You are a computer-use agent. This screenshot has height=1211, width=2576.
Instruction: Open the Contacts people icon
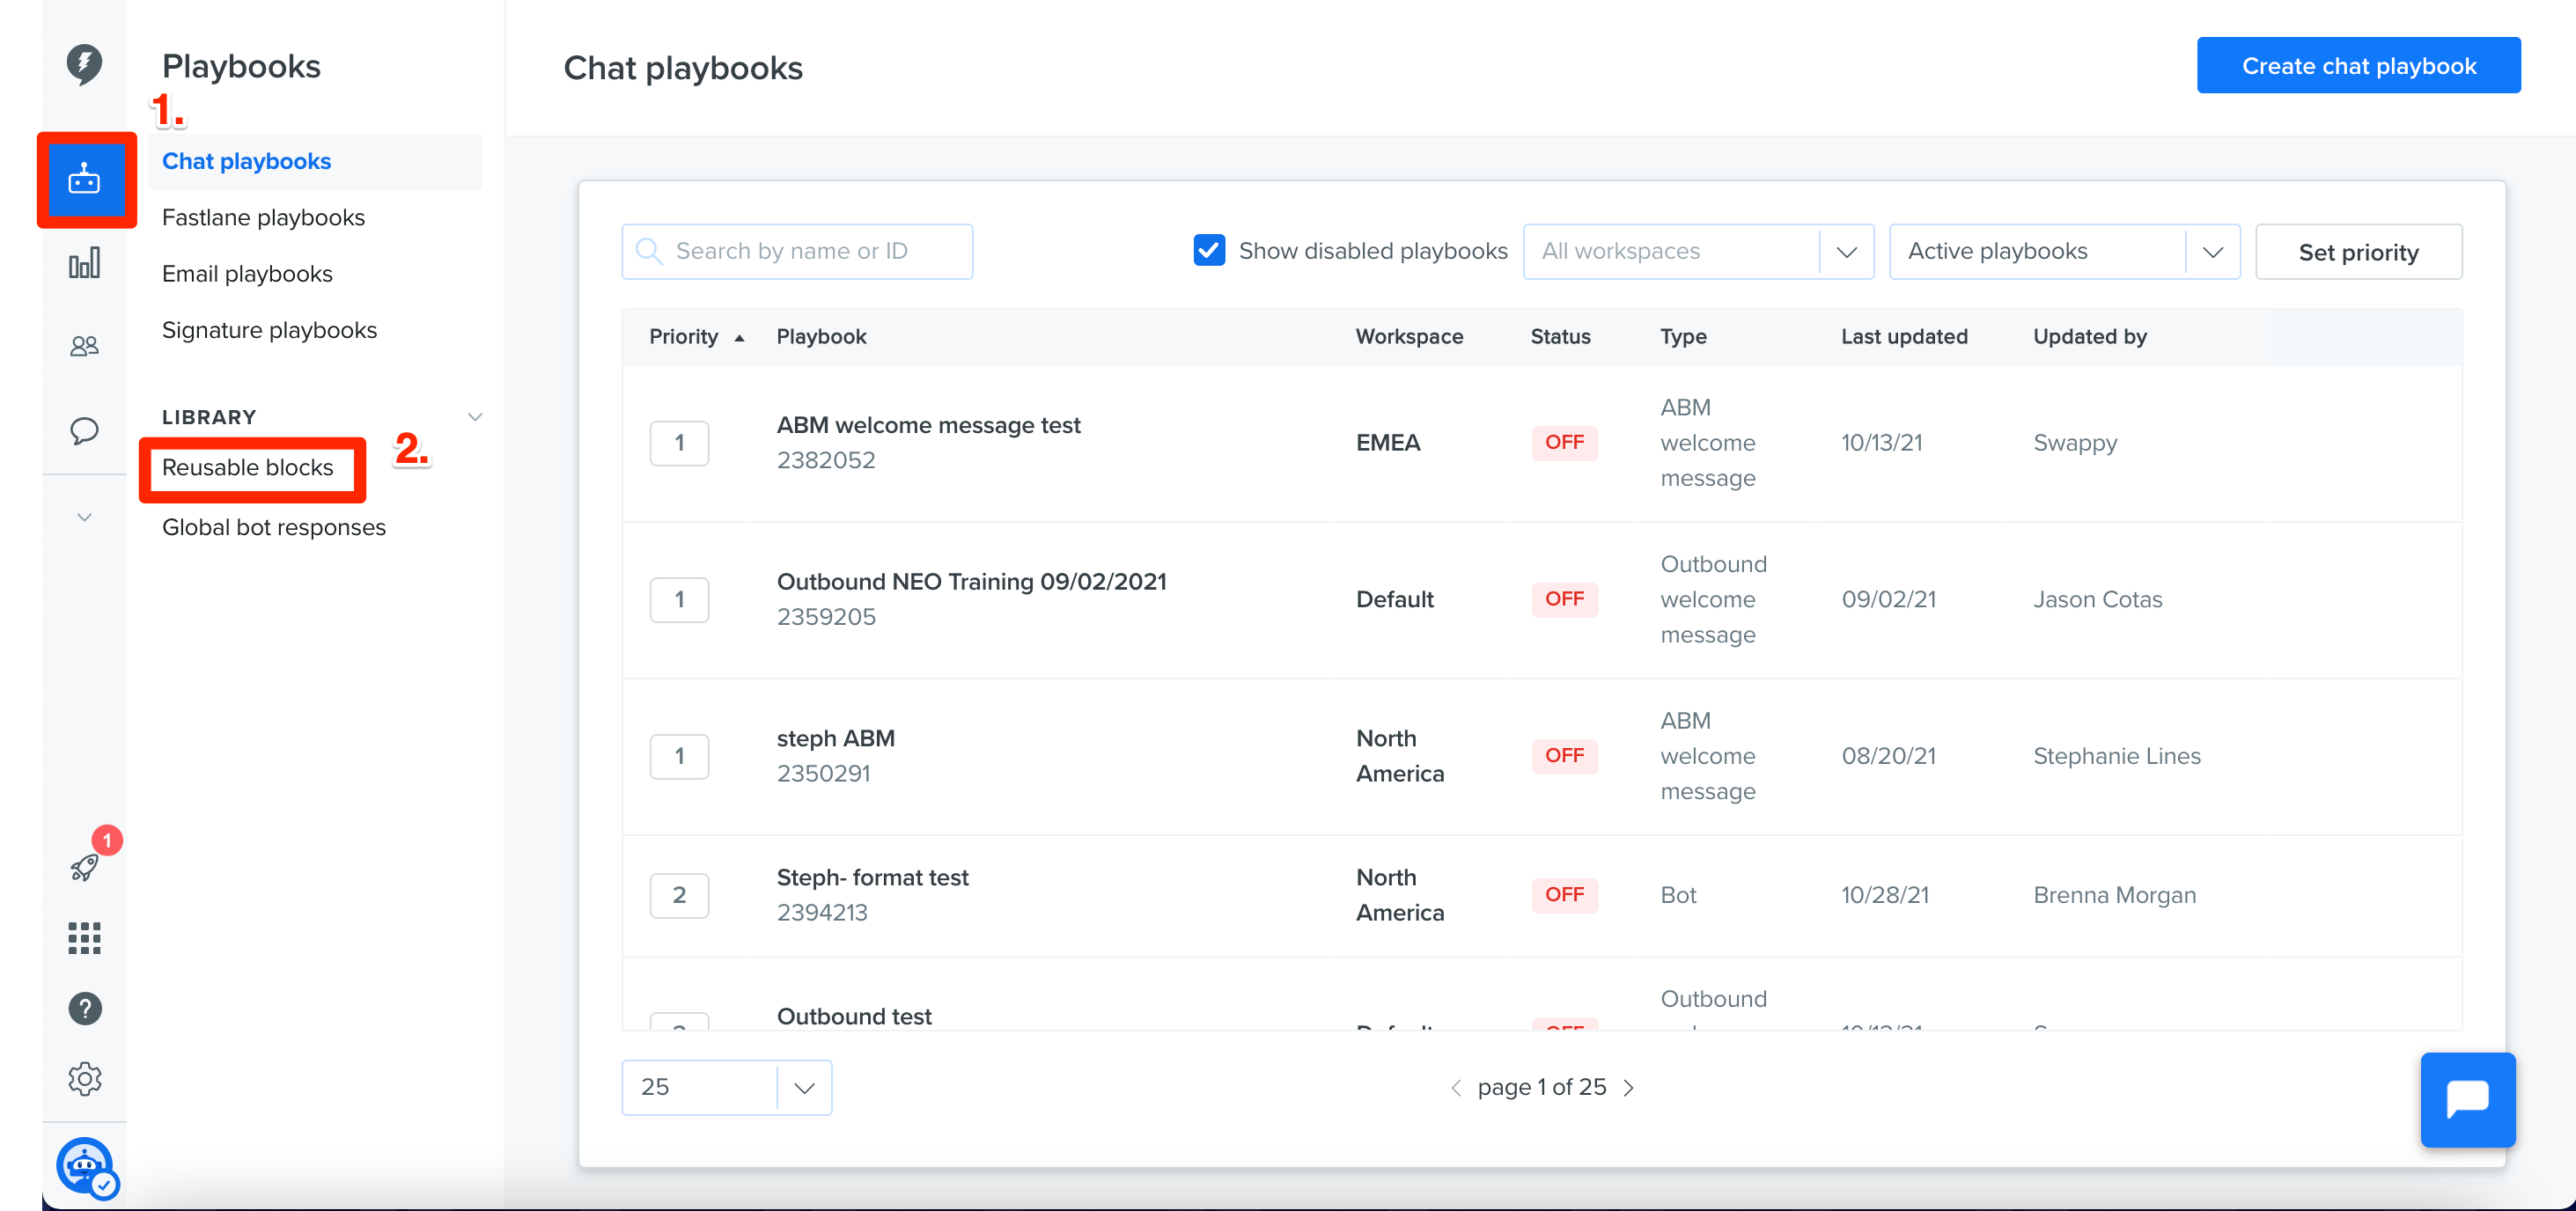point(84,346)
